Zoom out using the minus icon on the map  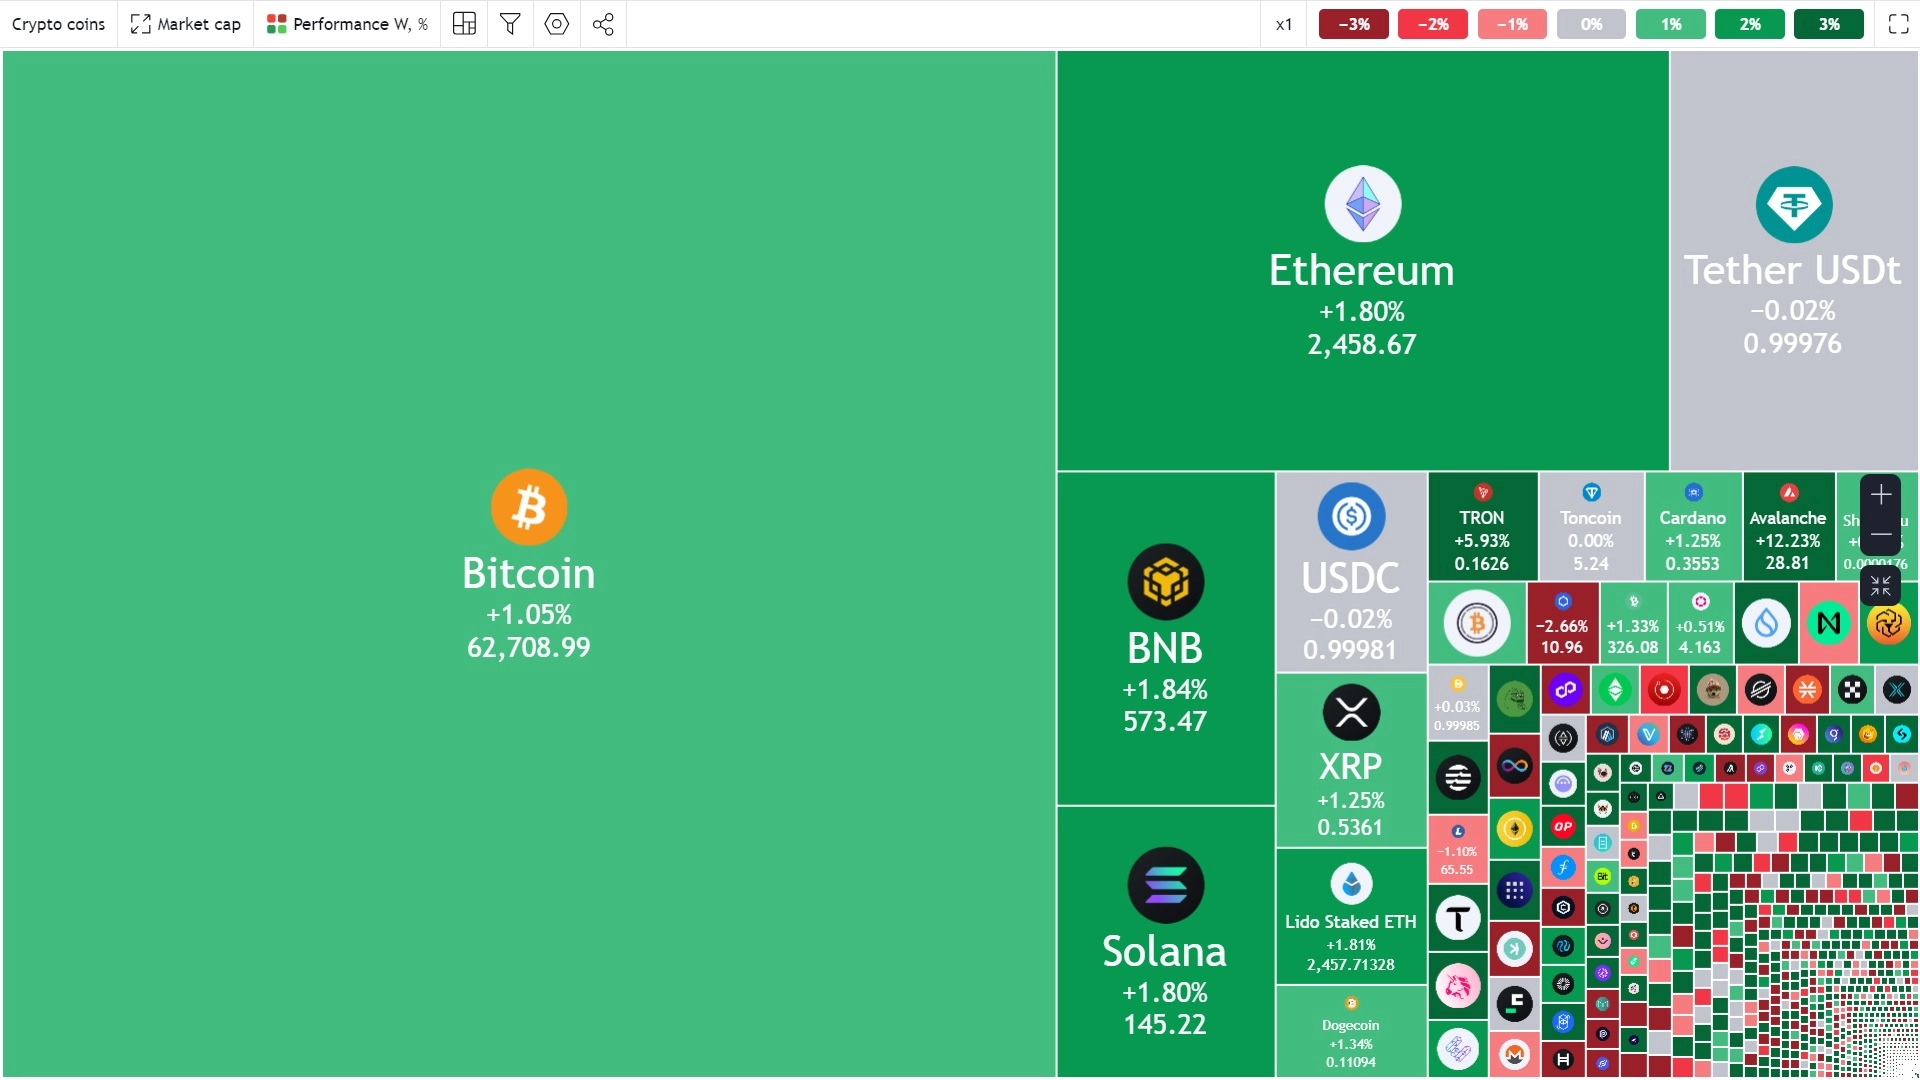(x=1881, y=536)
